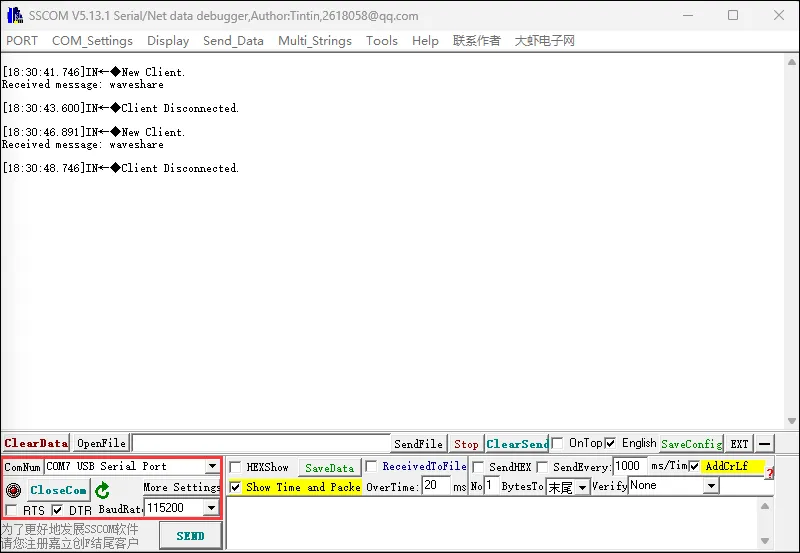Click the collapse panel minus button

765,443
